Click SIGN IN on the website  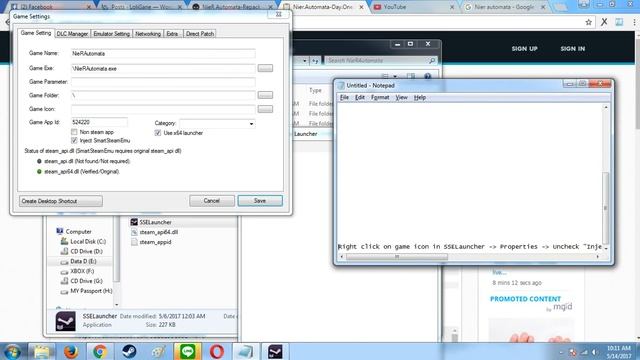point(572,49)
